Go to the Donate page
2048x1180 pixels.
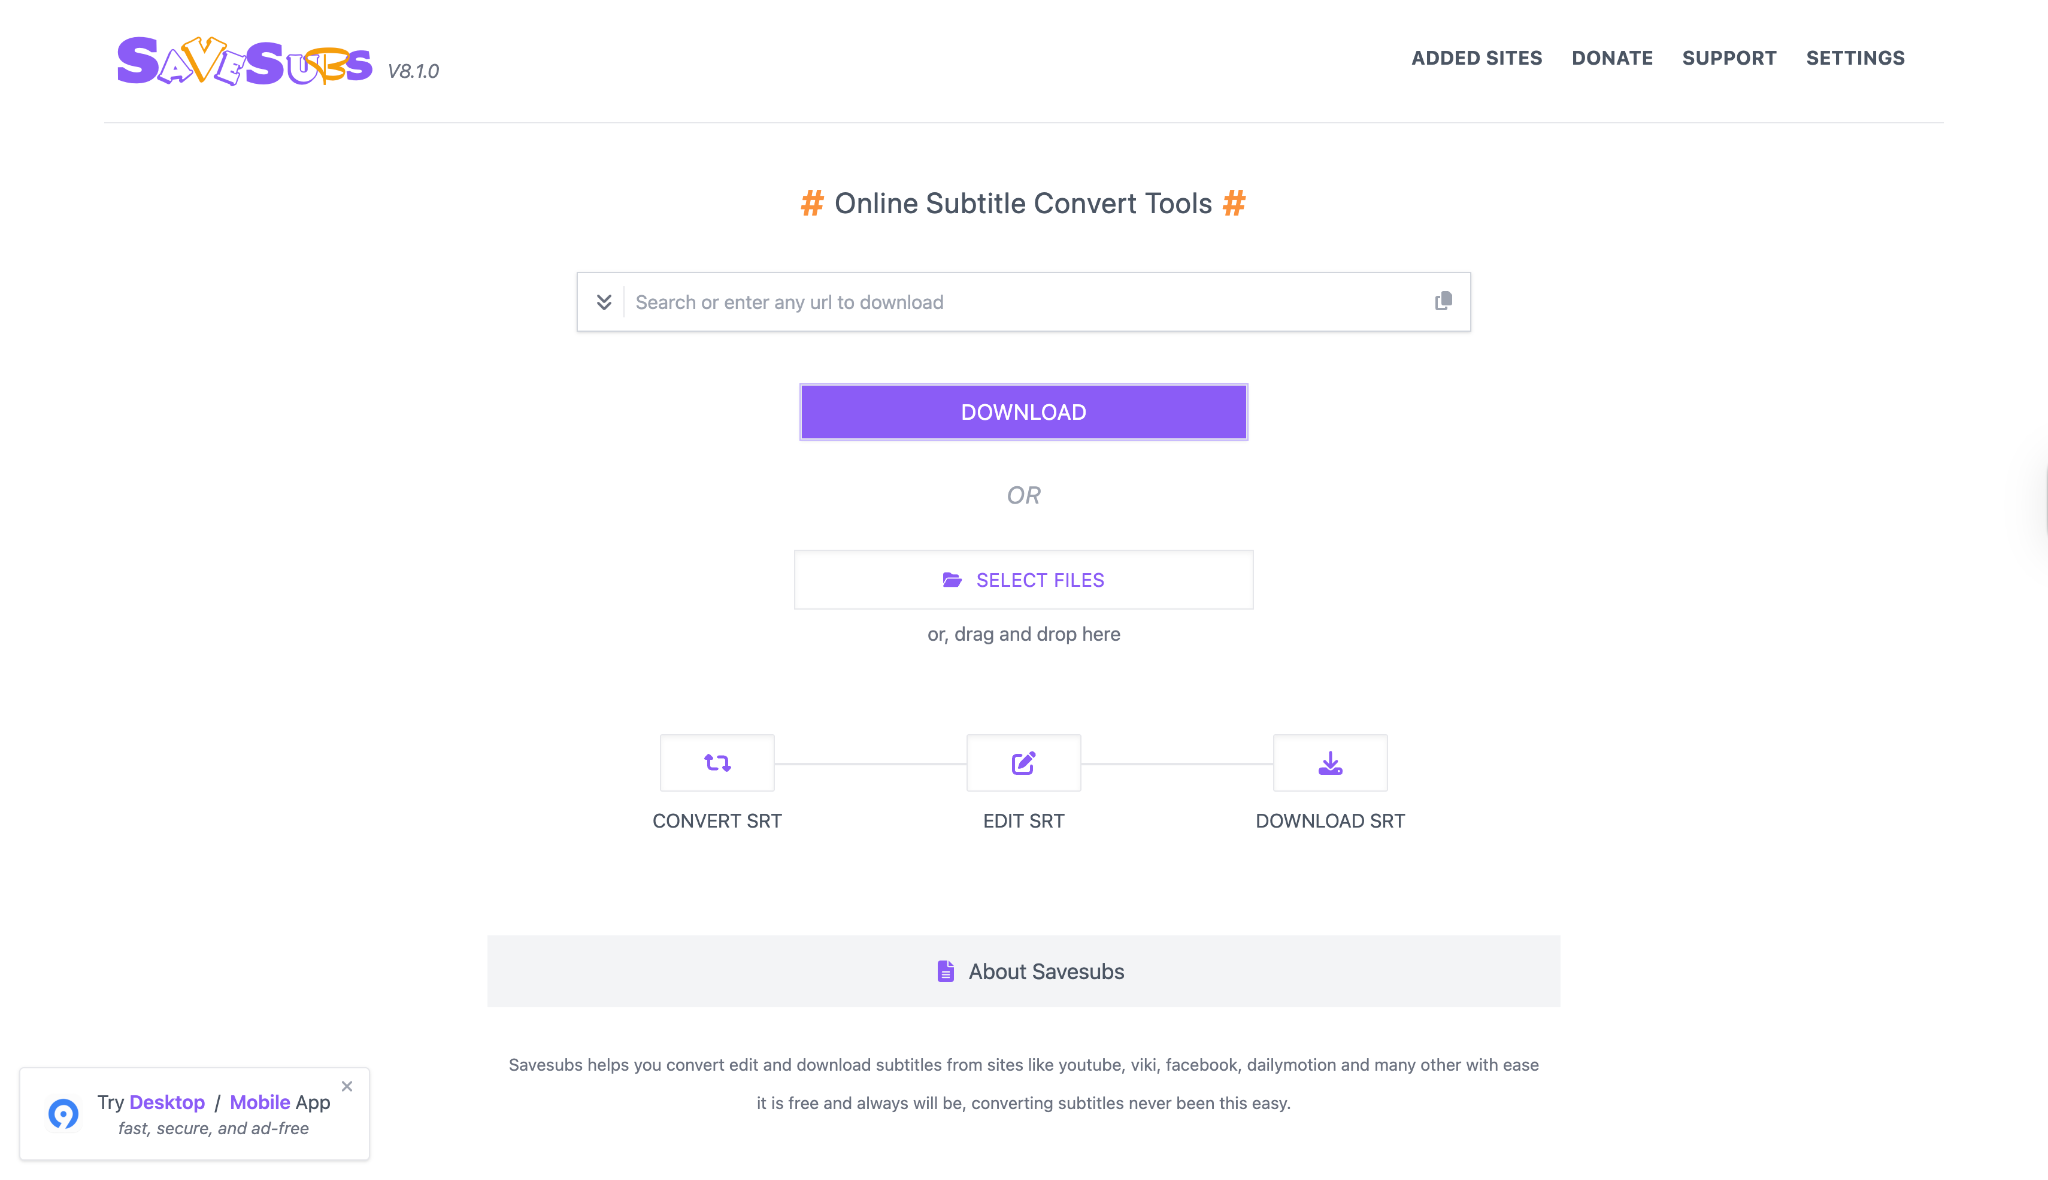click(1612, 58)
